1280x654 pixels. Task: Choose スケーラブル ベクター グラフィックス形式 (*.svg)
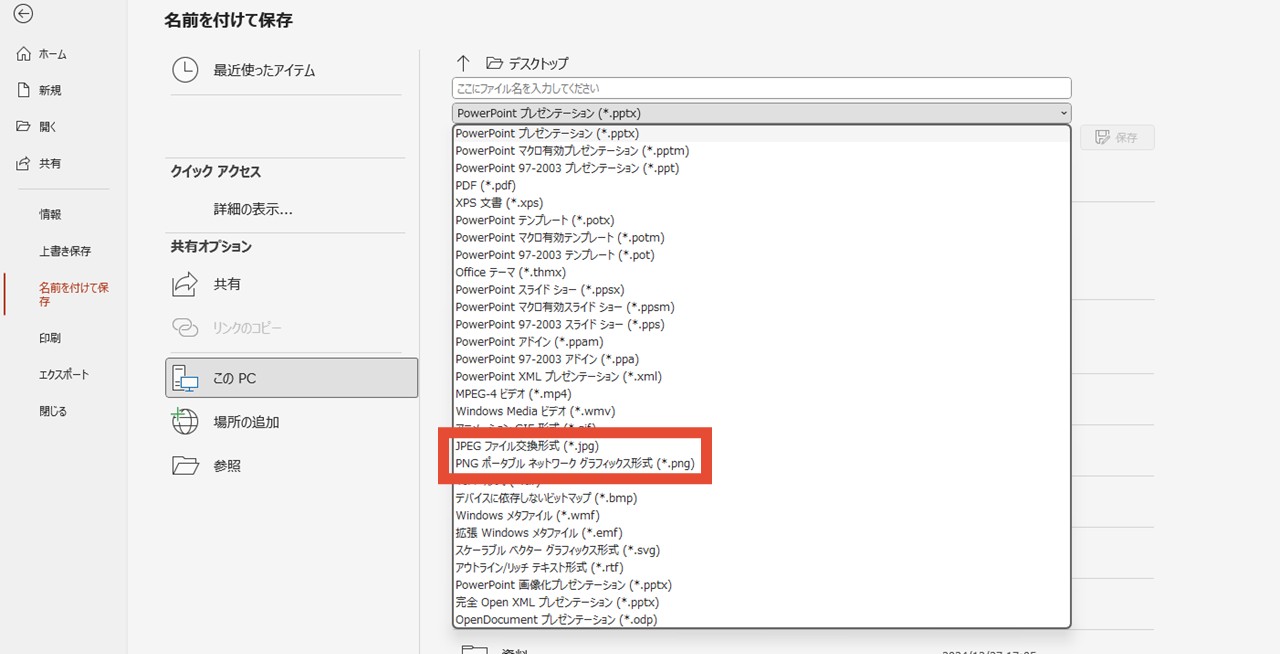(x=761, y=550)
